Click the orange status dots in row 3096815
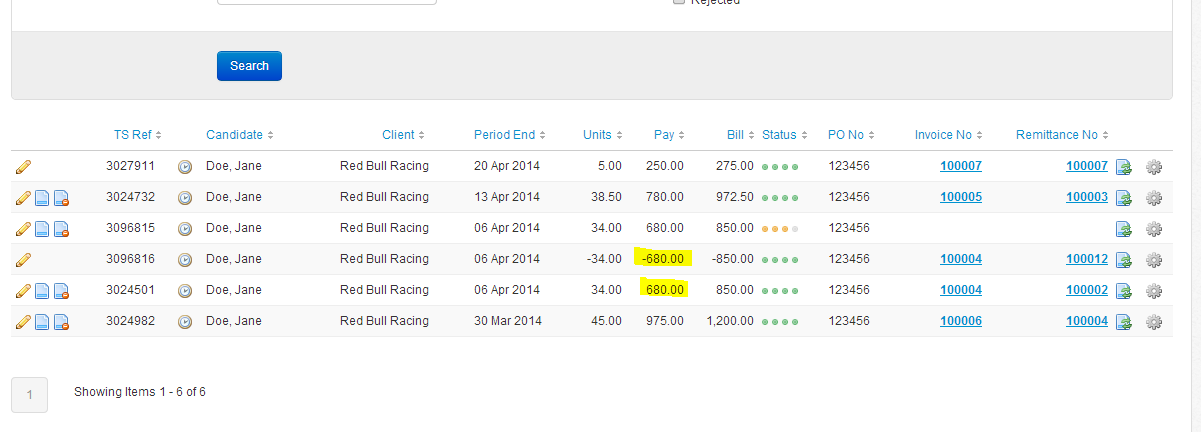1201x432 pixels. (781, 229)
